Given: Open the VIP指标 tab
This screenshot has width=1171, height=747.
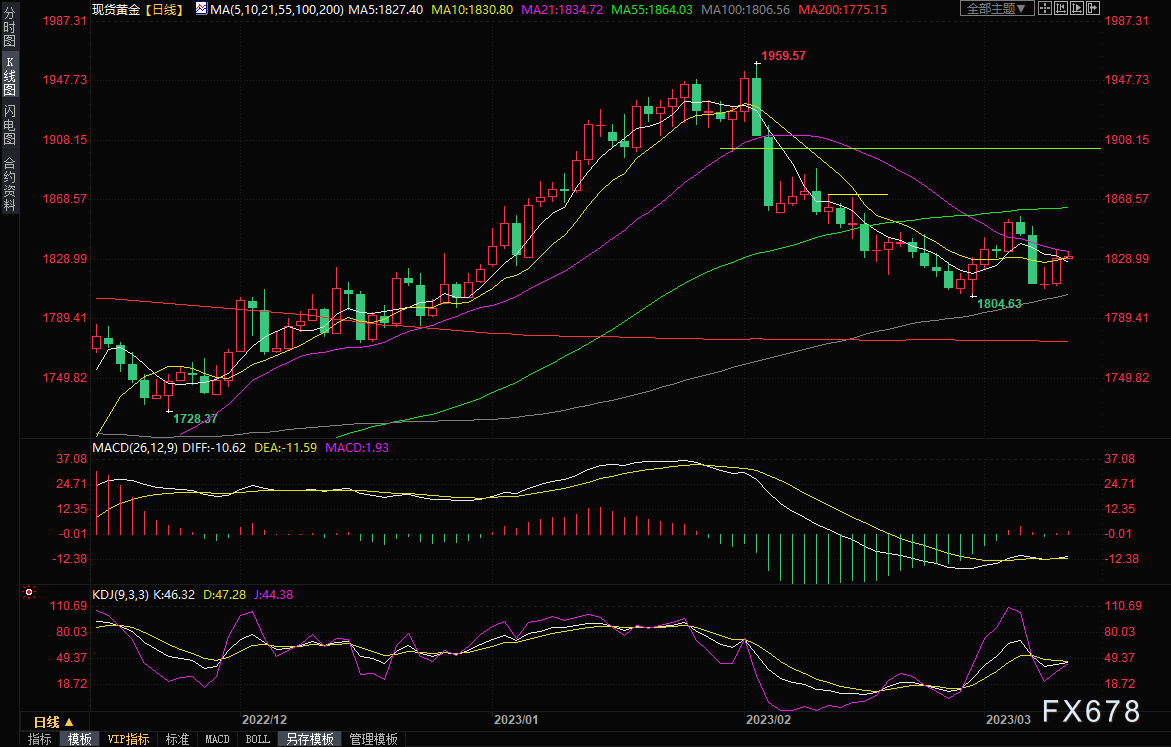Looking at the screenshot, I should pos(128,739).
